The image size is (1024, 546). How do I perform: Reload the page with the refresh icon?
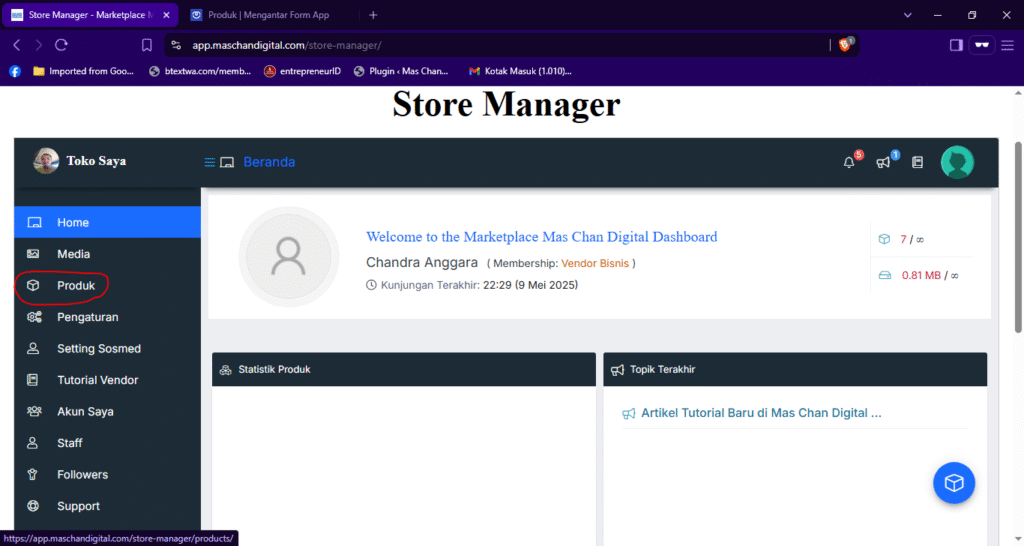(x=61, y=45)
